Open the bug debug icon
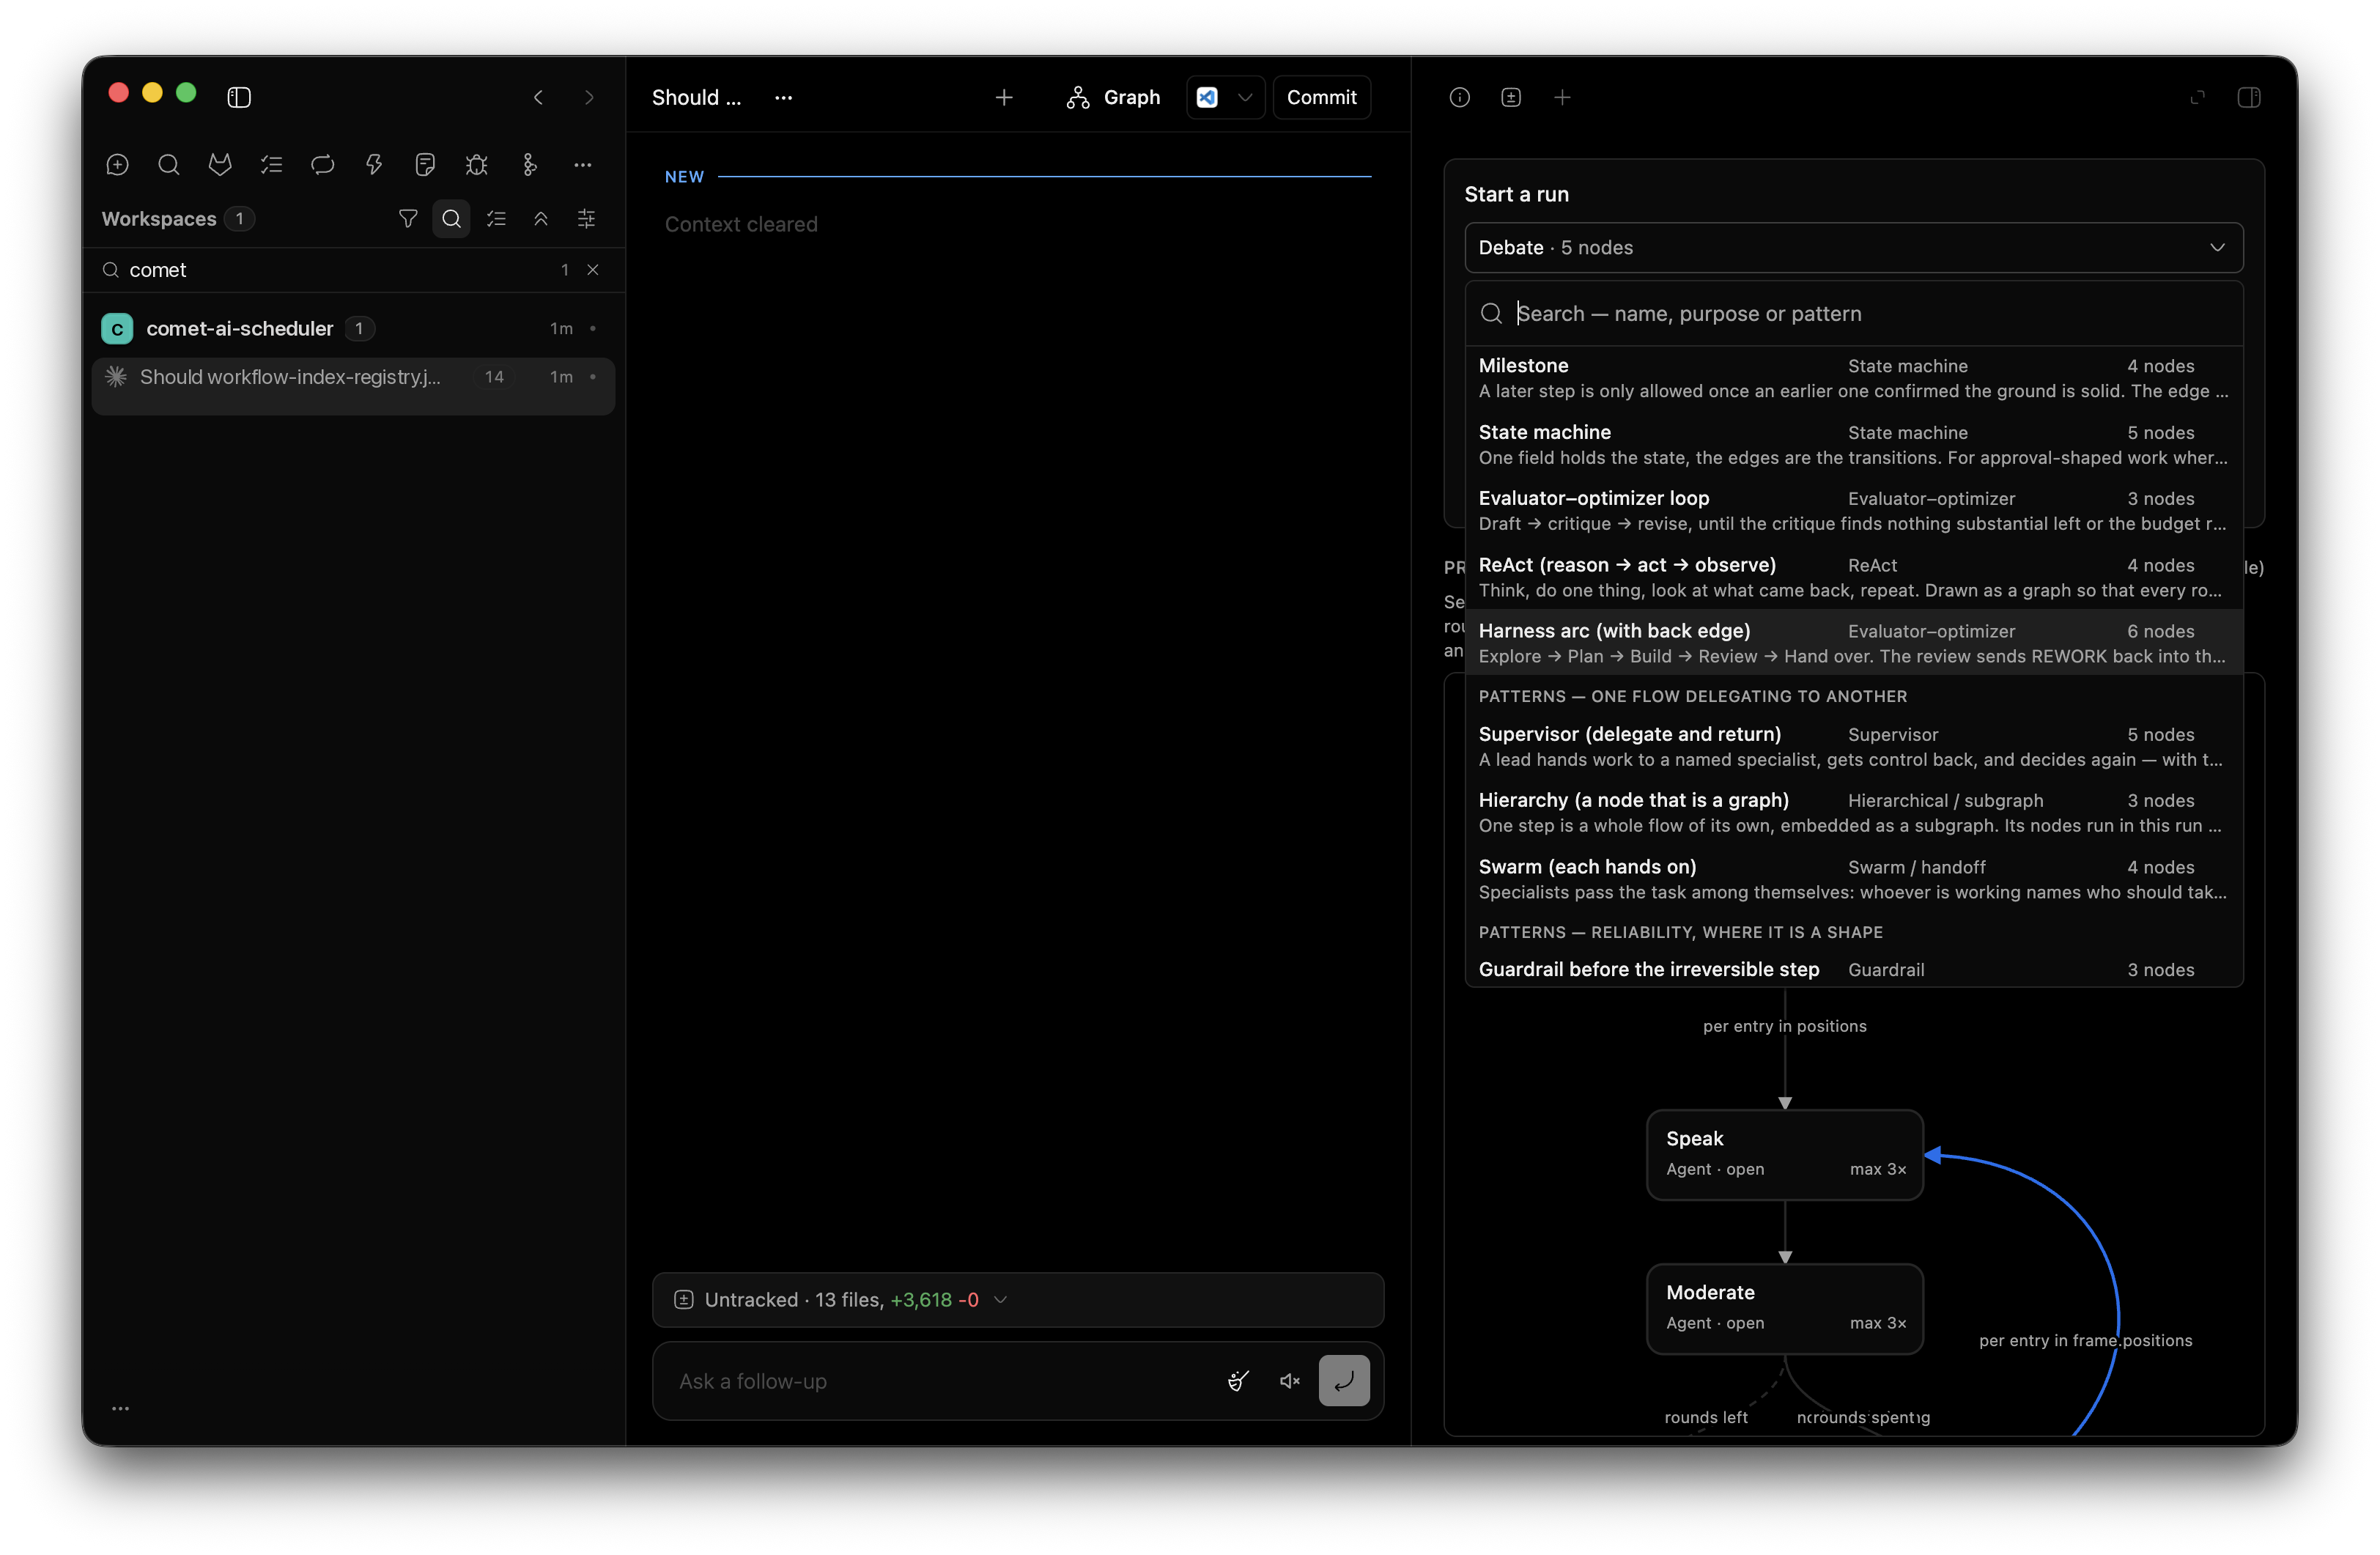Viewport: 2380px width, 1555px height. tap(477, 165)
